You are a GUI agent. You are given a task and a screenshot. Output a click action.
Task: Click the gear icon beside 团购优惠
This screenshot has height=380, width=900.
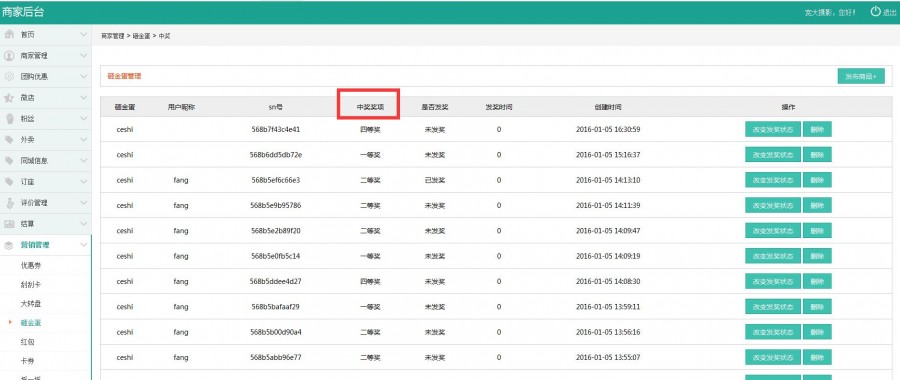(9, 76)
